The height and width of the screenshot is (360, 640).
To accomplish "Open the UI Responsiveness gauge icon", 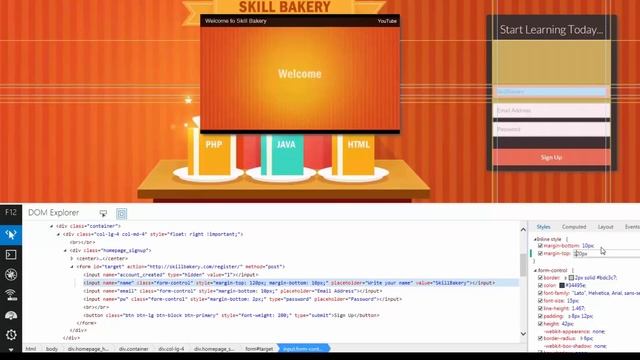I will click(x=11, y=315).
